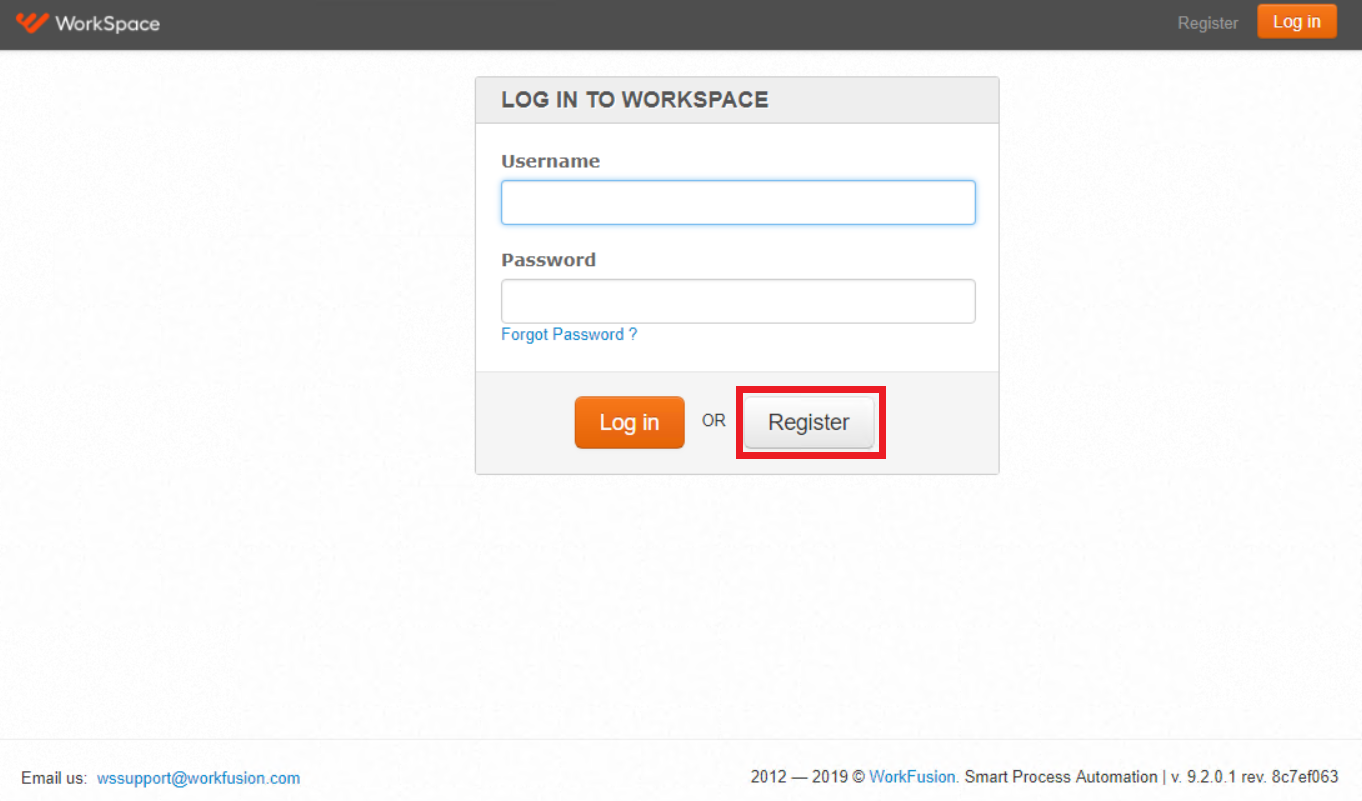Open the wssupport@workfusion.com email link
Viewport: 1362px width, 801px height.
click(x=198, y=778)
